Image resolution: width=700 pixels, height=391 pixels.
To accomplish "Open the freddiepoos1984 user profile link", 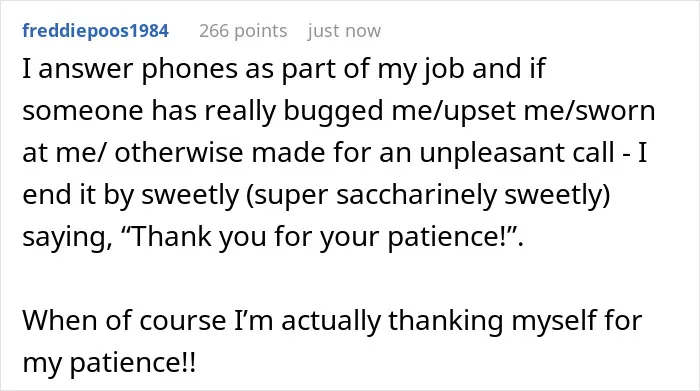I will click(96, 31).
